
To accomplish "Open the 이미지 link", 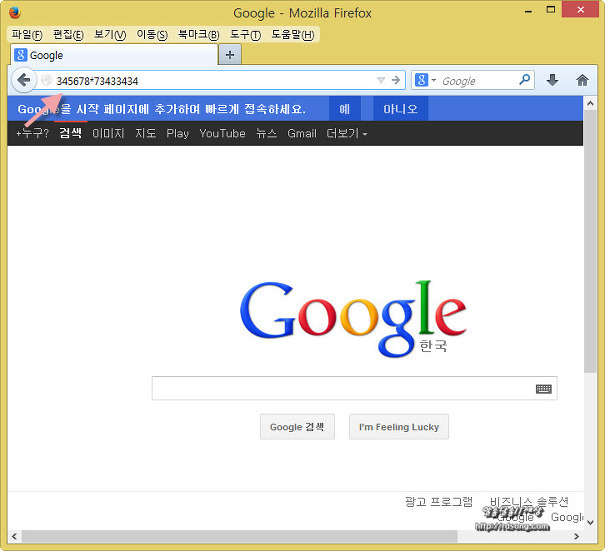I will pos(108,133).
